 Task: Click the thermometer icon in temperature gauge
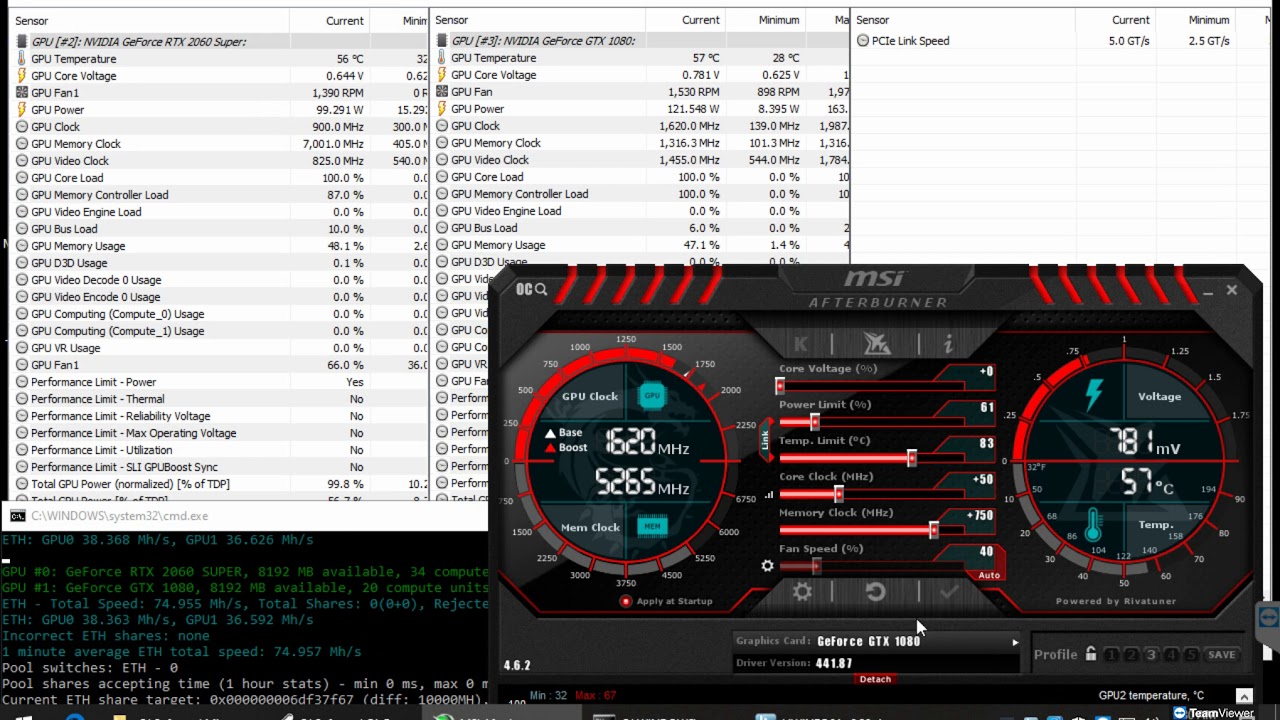point(1093,524)
